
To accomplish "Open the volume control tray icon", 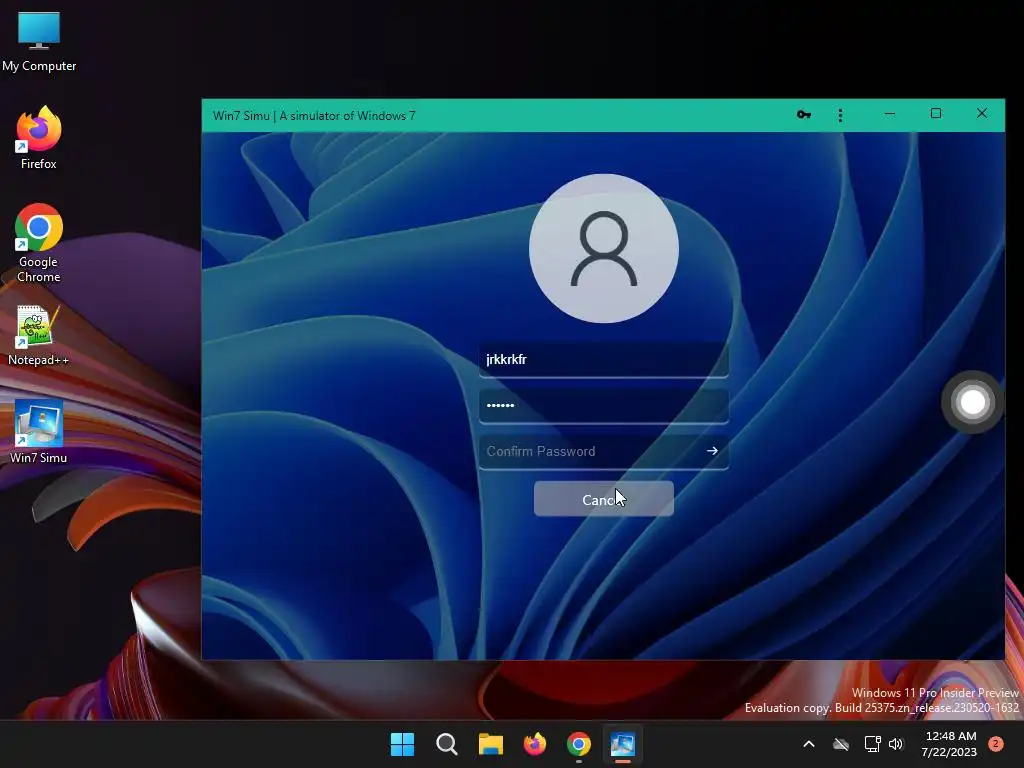I will 896,744.
